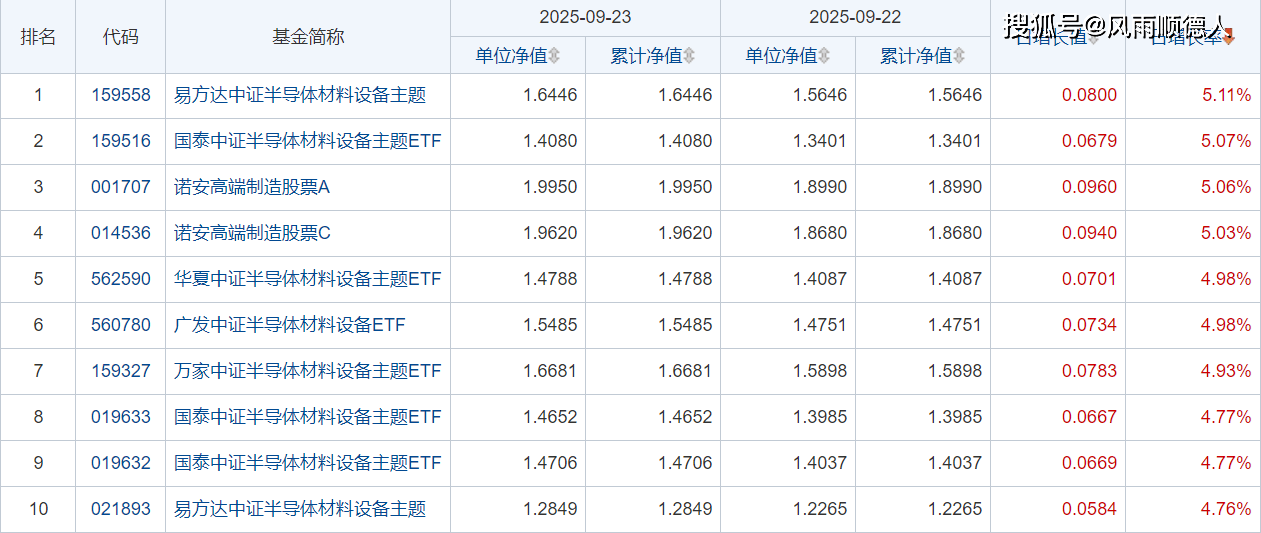The height and width of the screenshot is (533, 1261).
Task: Open 华夏中证半导体材料设备主题ETF fund link
Action: tap(308, 279)
